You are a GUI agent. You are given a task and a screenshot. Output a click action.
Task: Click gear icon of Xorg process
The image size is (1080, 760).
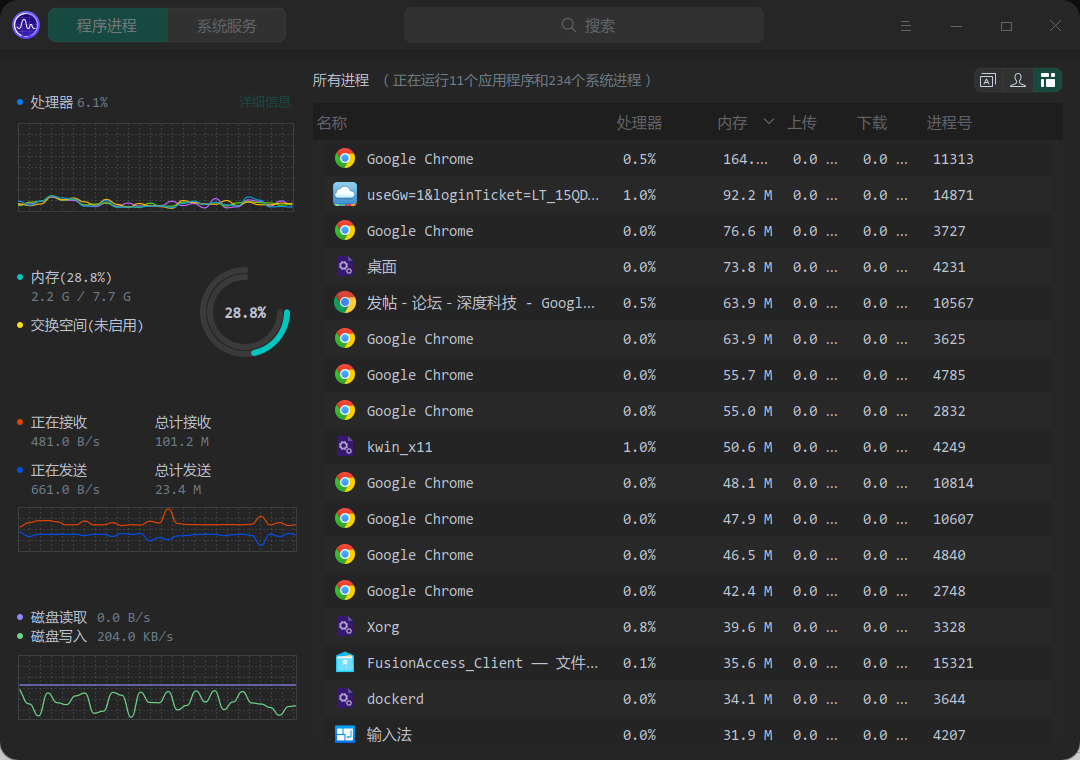point(345,626)
